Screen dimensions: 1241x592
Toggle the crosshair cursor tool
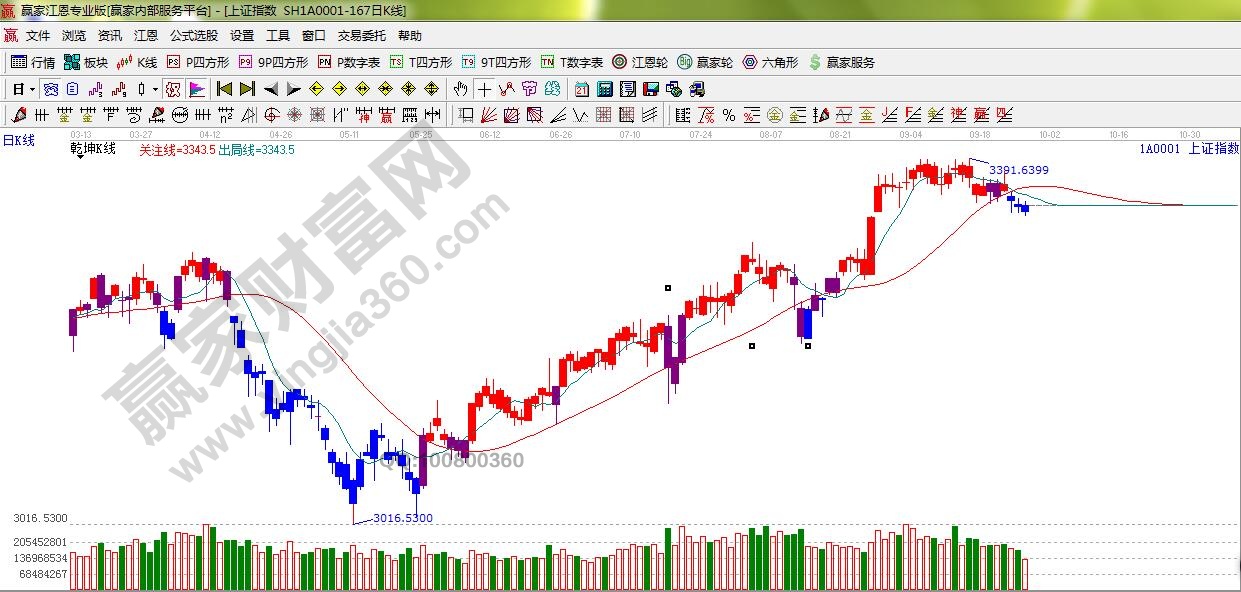pos(484,89)
